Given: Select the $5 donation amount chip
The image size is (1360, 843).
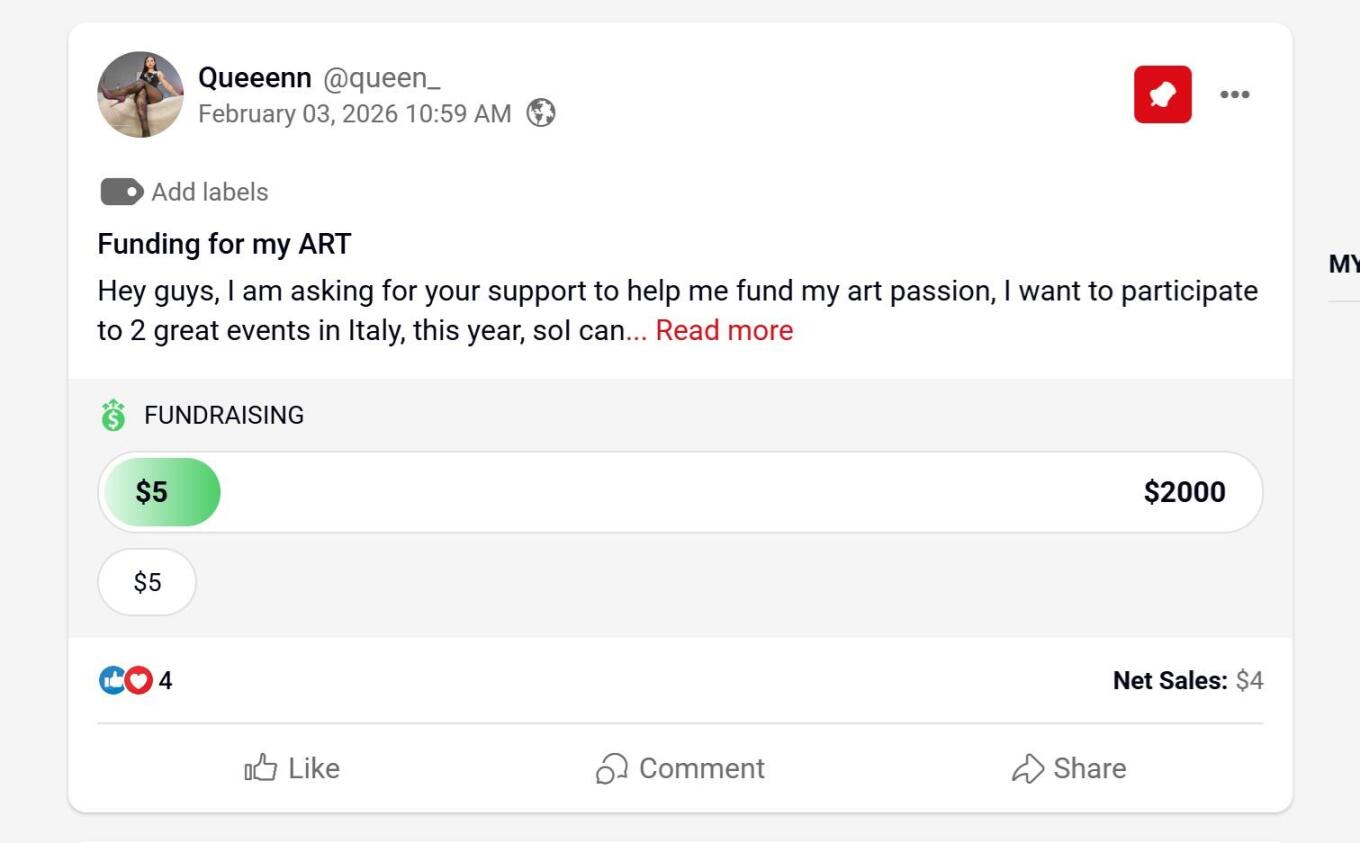Looking at the screenshot, I should point(147,582).
